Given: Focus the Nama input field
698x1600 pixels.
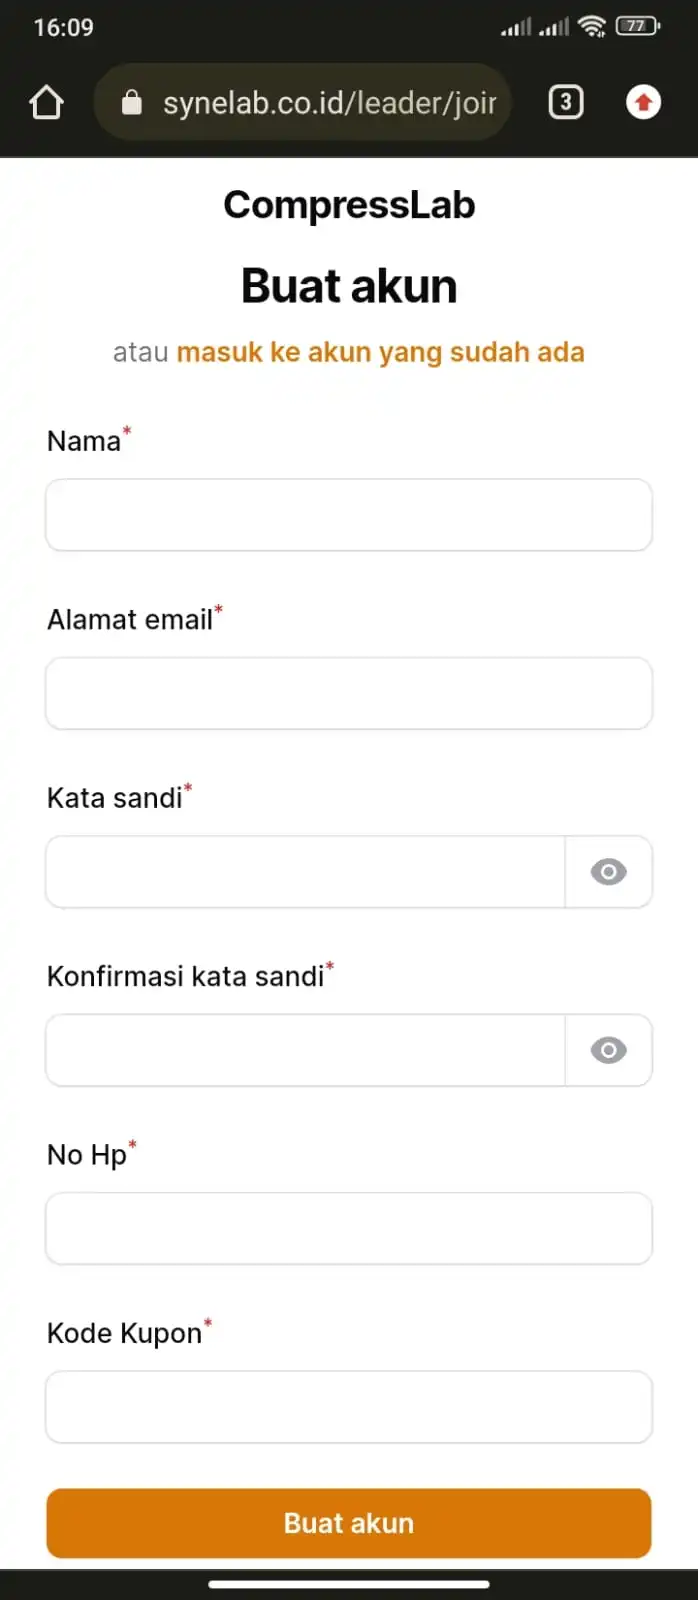Looking at the screenshot, I should 349,515.
